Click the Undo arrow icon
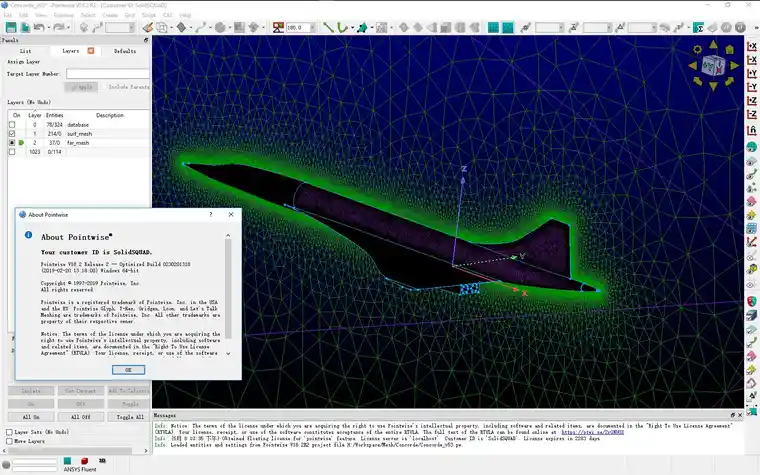The width and height of the screenshot is (760, 475). (x=38, y=27)
